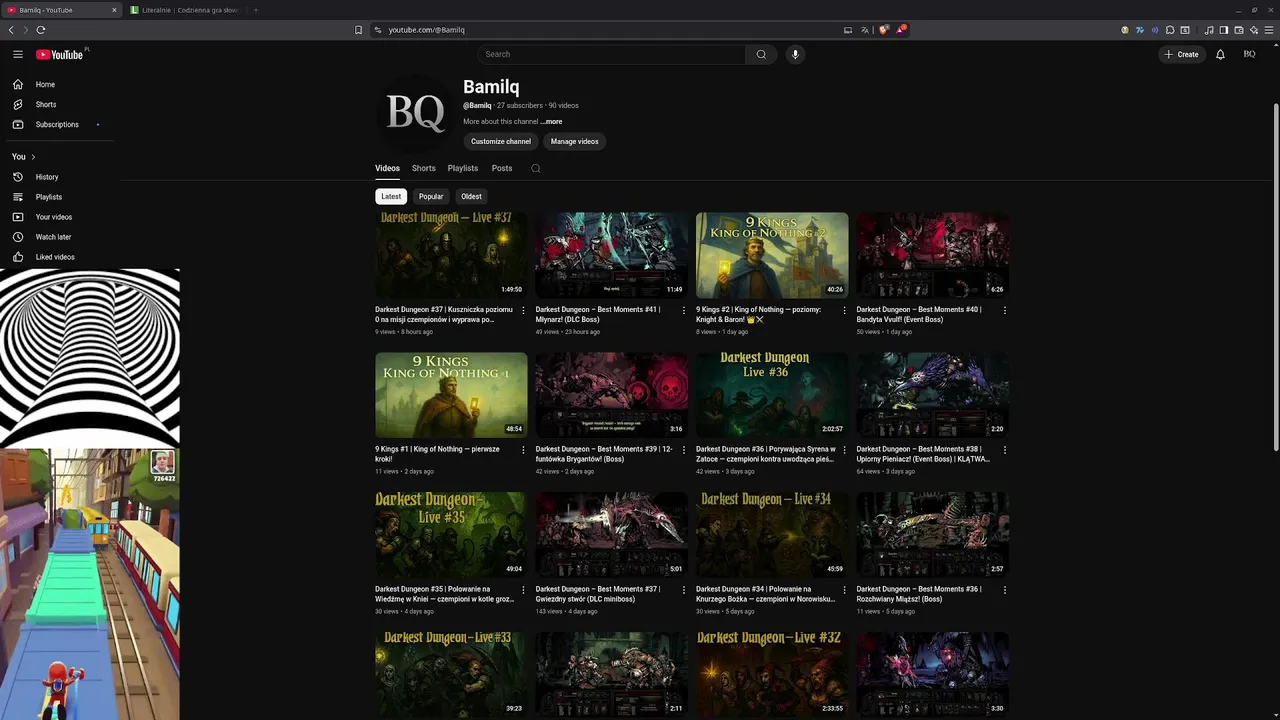Open options menu for 9 Kings #1 video
1280x720 pixels.
tap(523, 450)
